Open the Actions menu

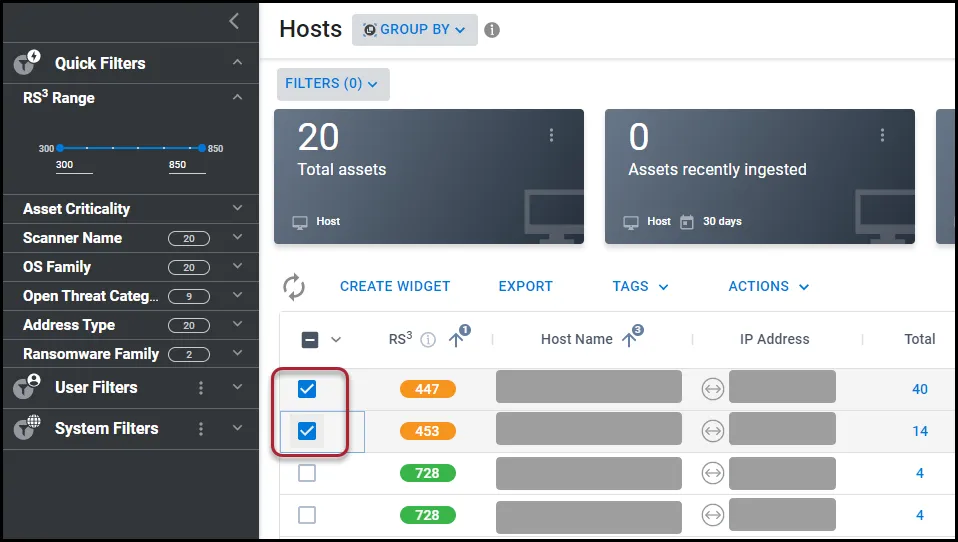(769, 287)
